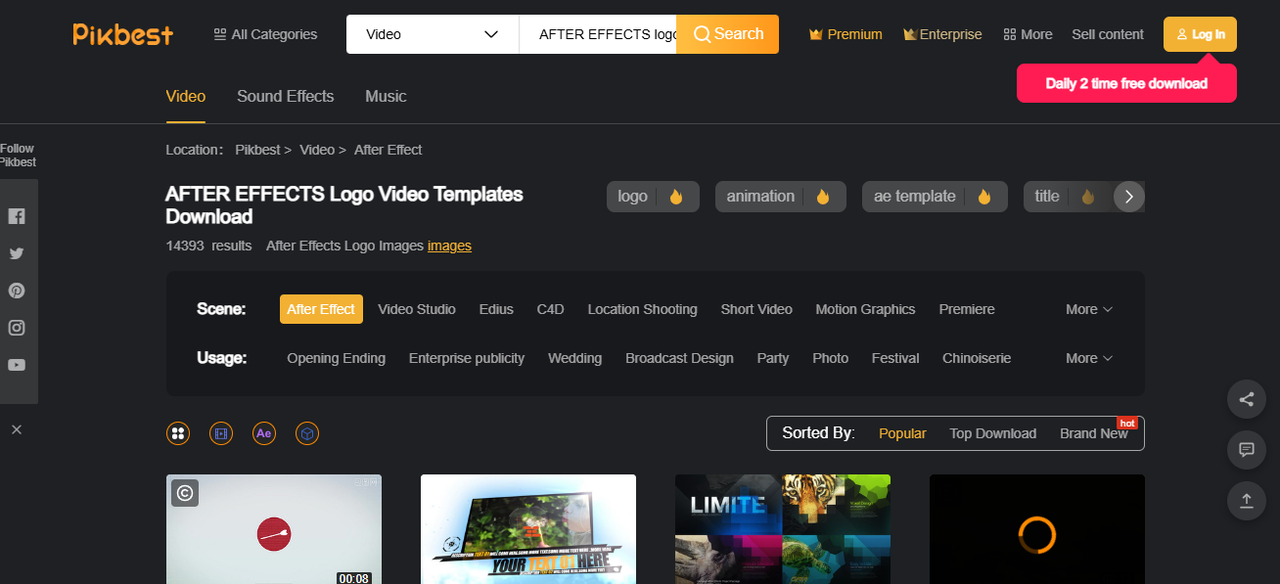This screenshot has width=1280, height=584.
Task: Select Opening Ending usage filter
Action: click(336, 358)
